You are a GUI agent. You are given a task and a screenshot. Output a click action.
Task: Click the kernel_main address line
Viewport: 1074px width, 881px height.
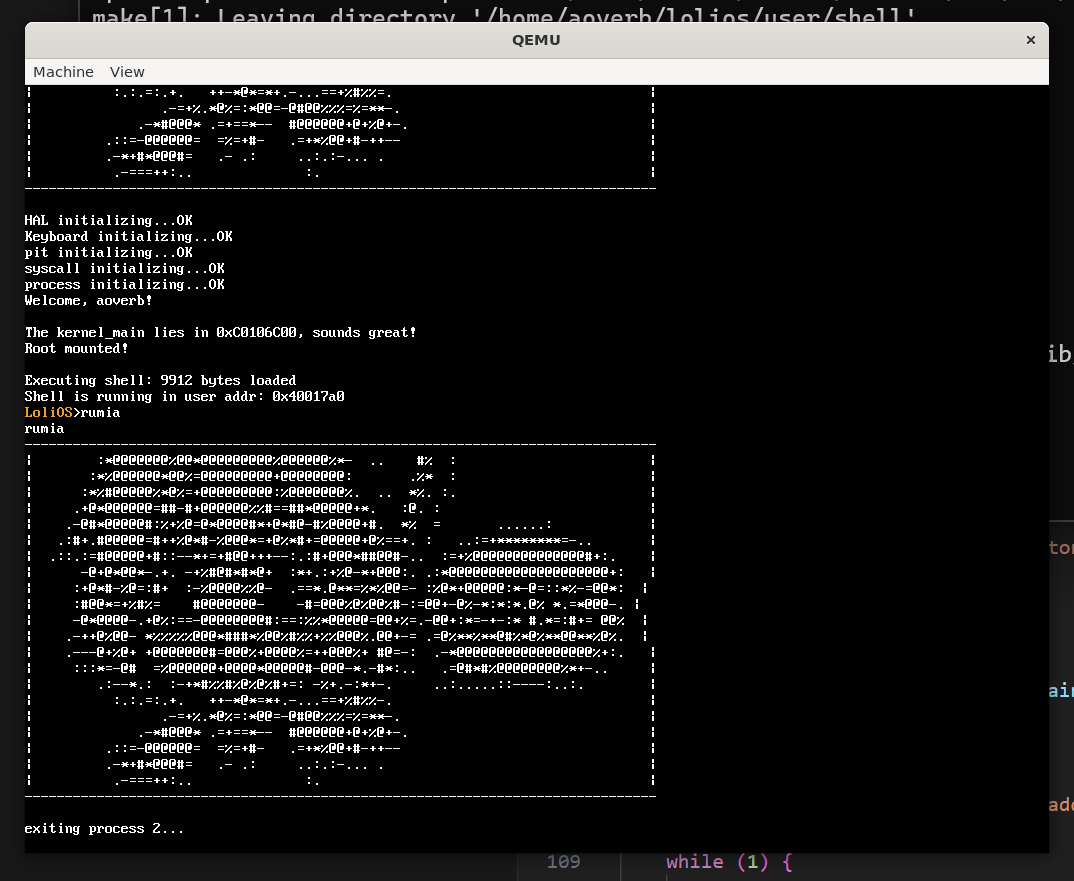pyautogui.click(x=220, y=333)
